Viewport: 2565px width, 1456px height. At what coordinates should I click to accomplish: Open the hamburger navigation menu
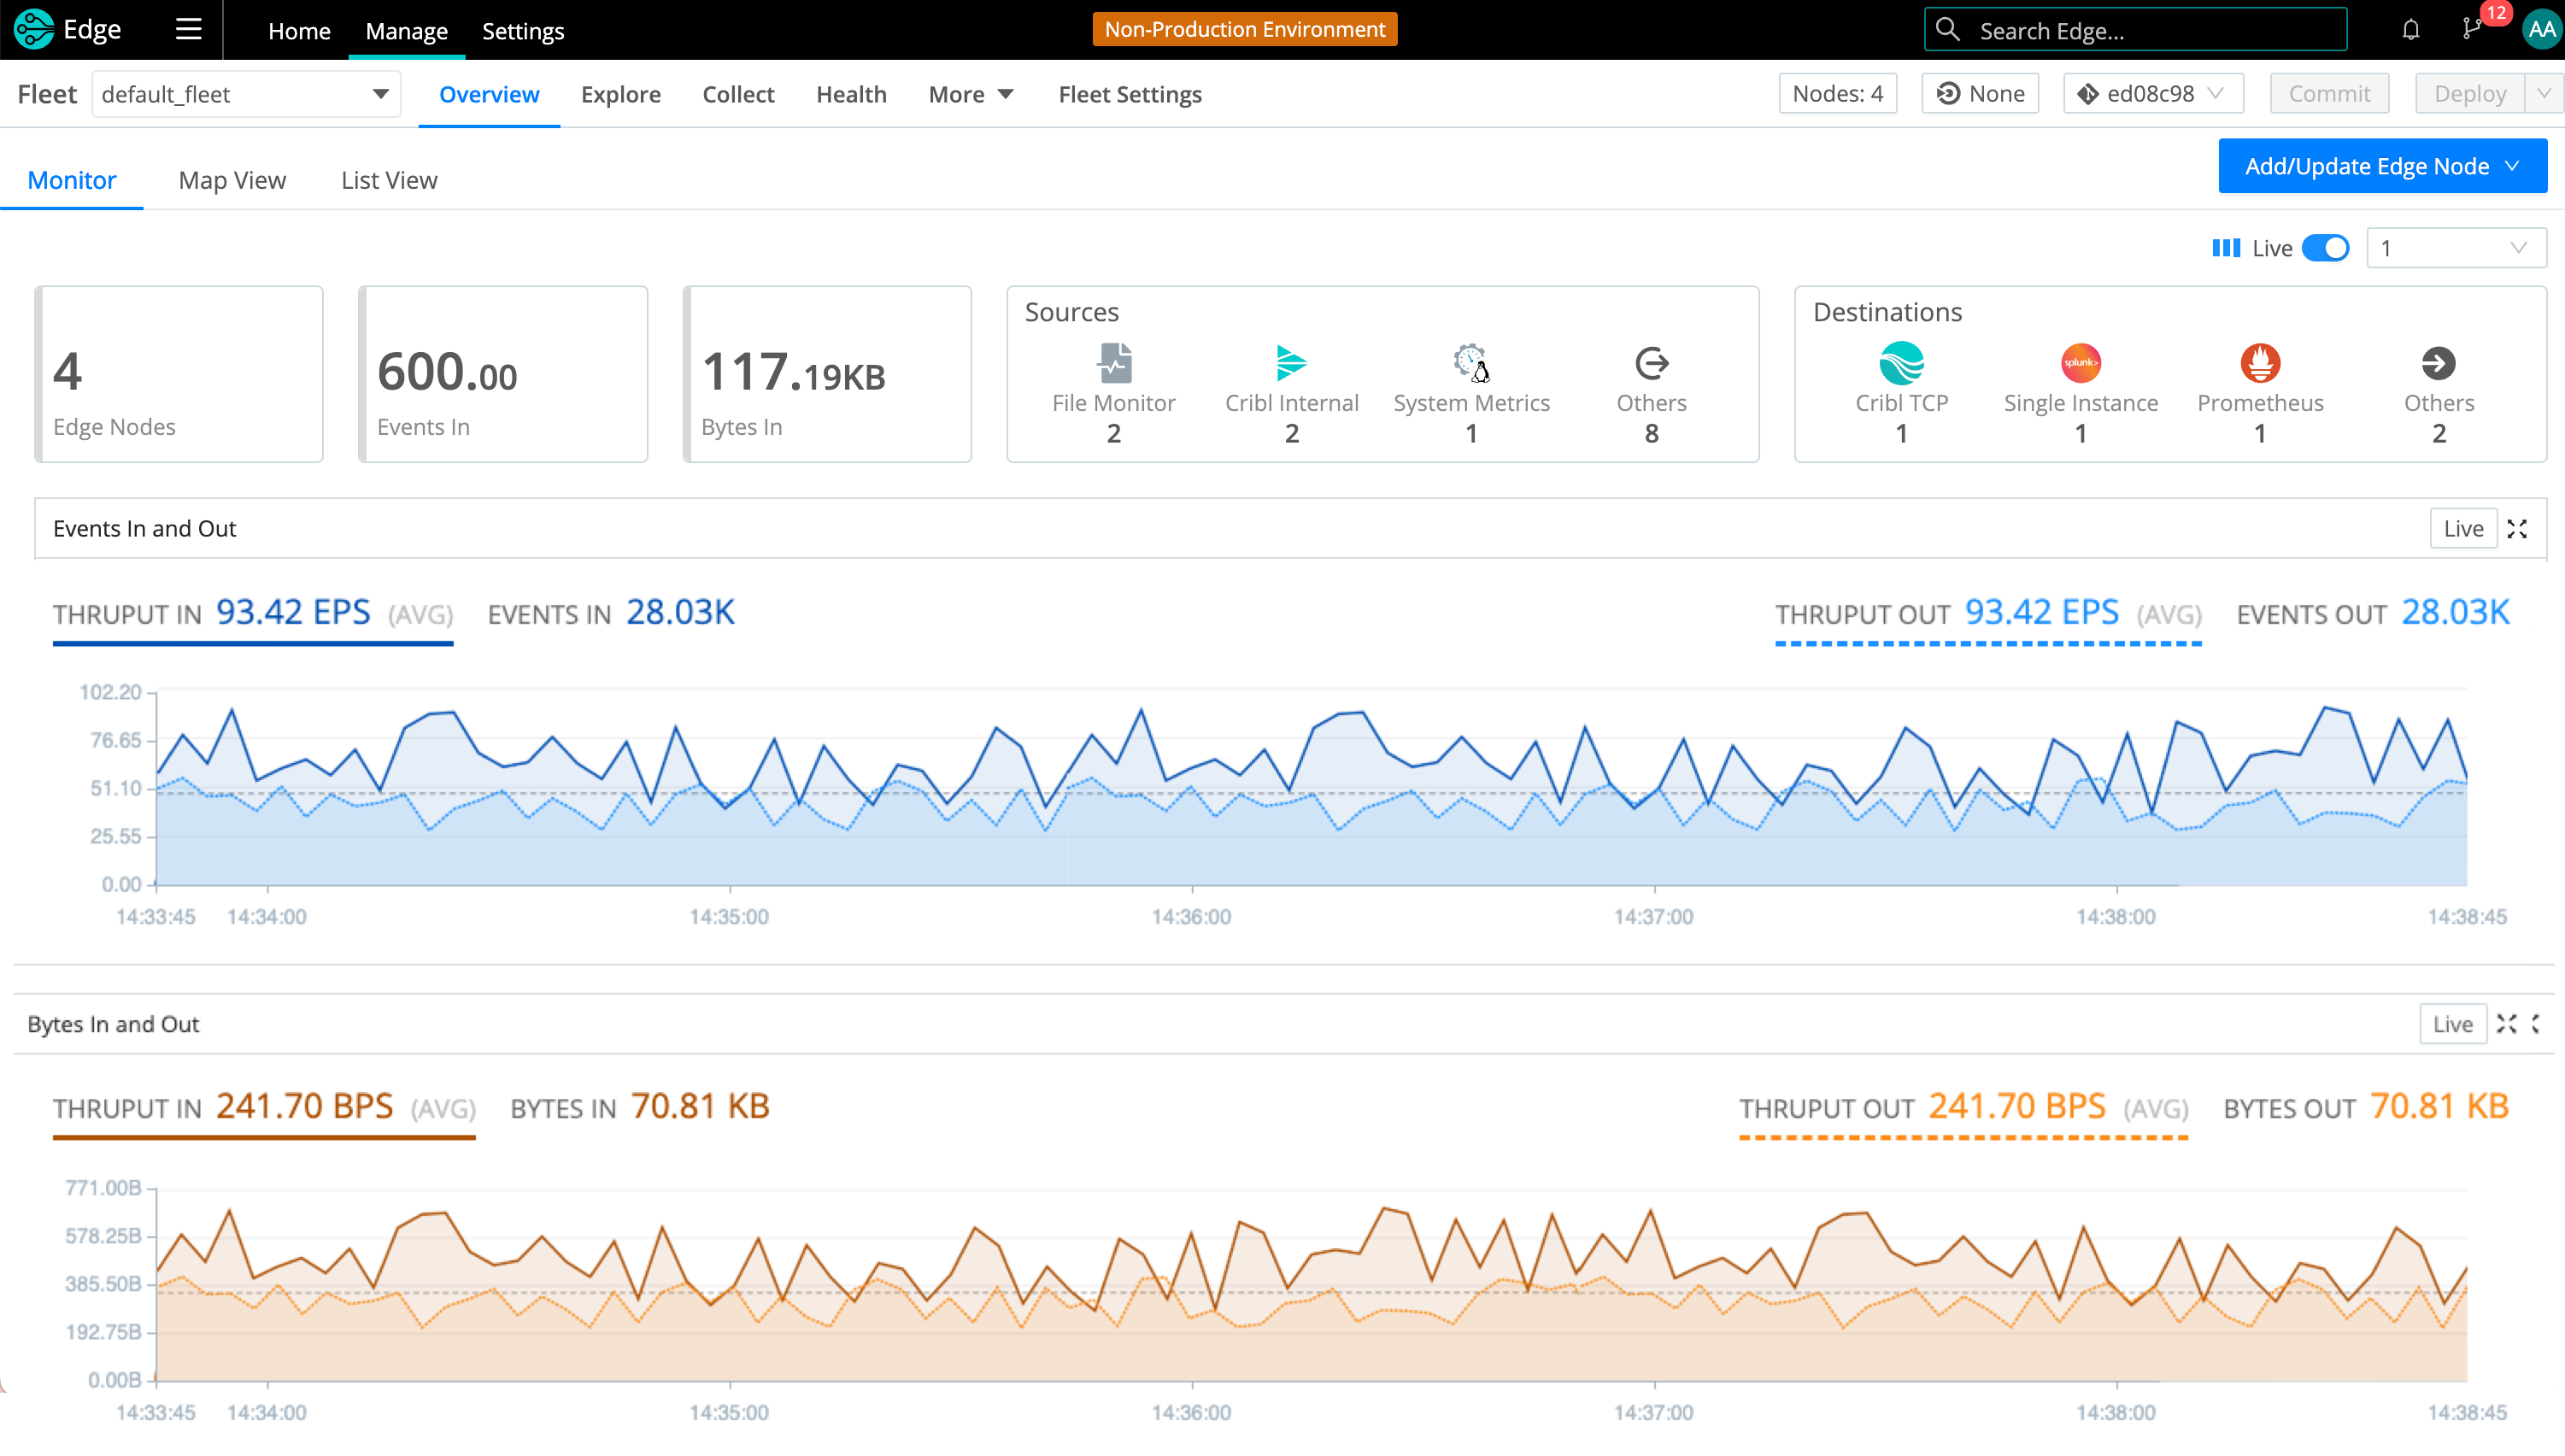pos(188,30)
